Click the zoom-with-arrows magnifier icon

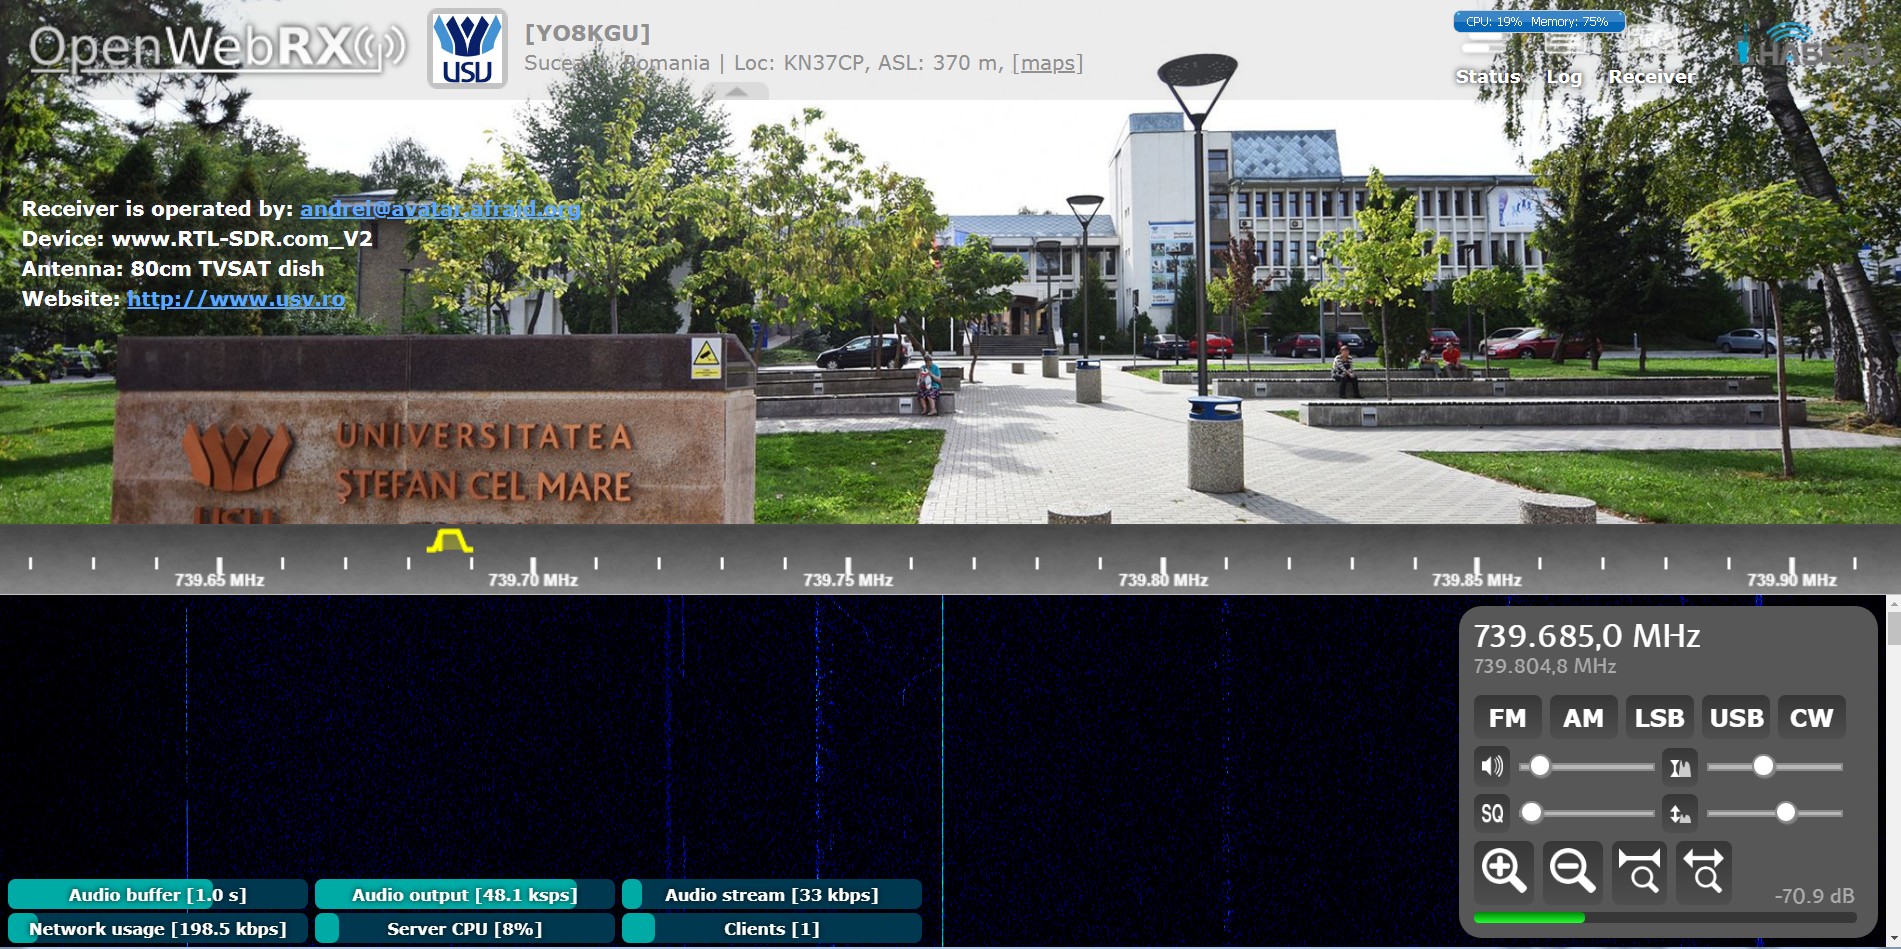point(1704,870)
